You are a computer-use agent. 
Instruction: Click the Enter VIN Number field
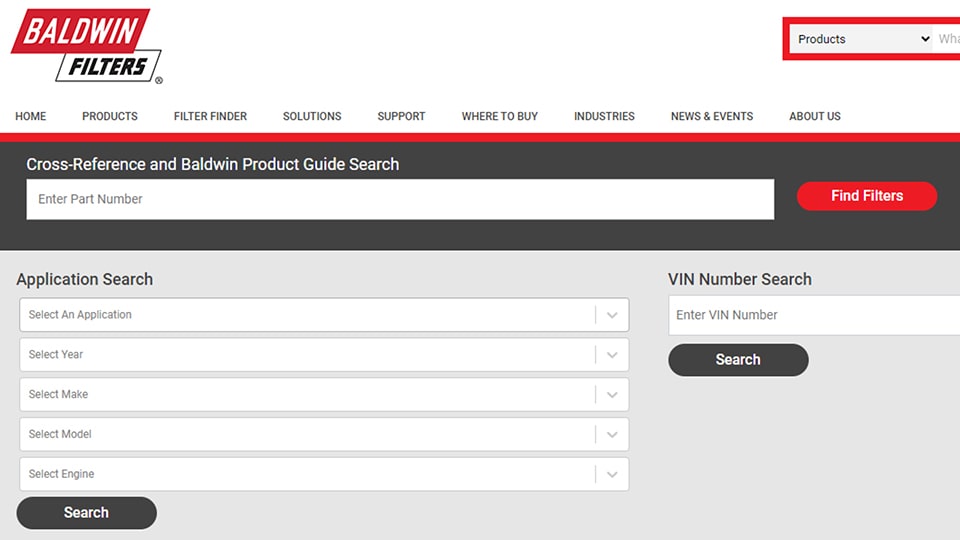tap(812, 315)
